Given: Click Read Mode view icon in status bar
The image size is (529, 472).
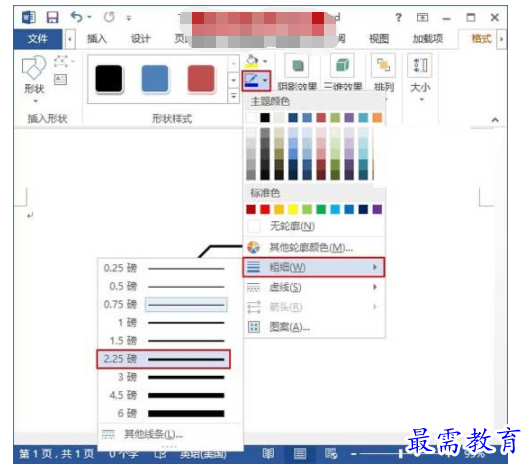Looking at the screenshot, I should 268,454.
